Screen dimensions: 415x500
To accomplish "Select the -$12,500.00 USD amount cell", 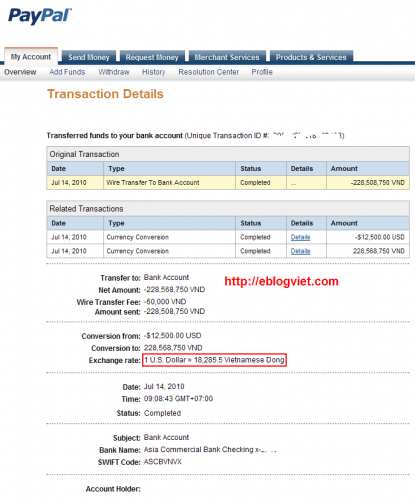I will [x=368, y=237].
